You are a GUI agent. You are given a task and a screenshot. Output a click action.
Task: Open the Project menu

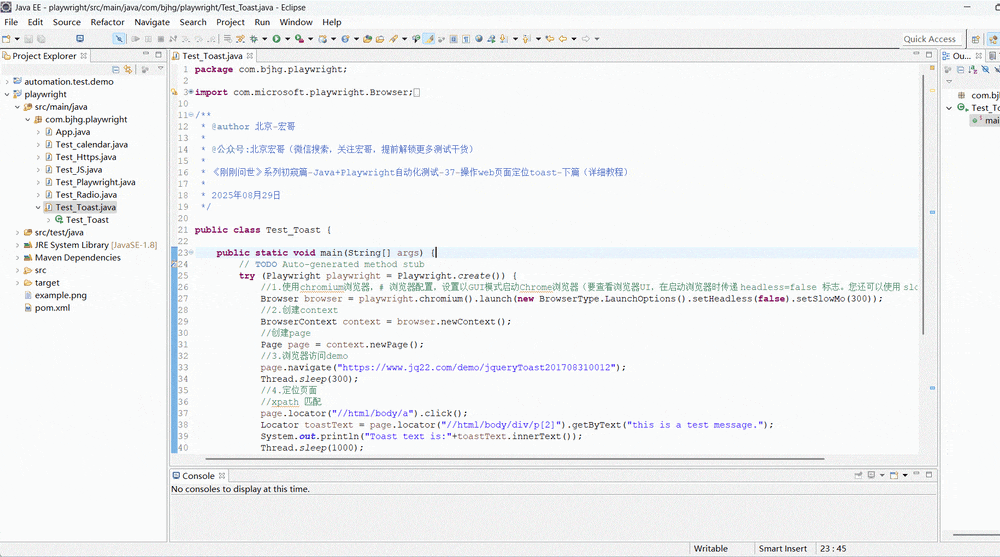[230, 22]
